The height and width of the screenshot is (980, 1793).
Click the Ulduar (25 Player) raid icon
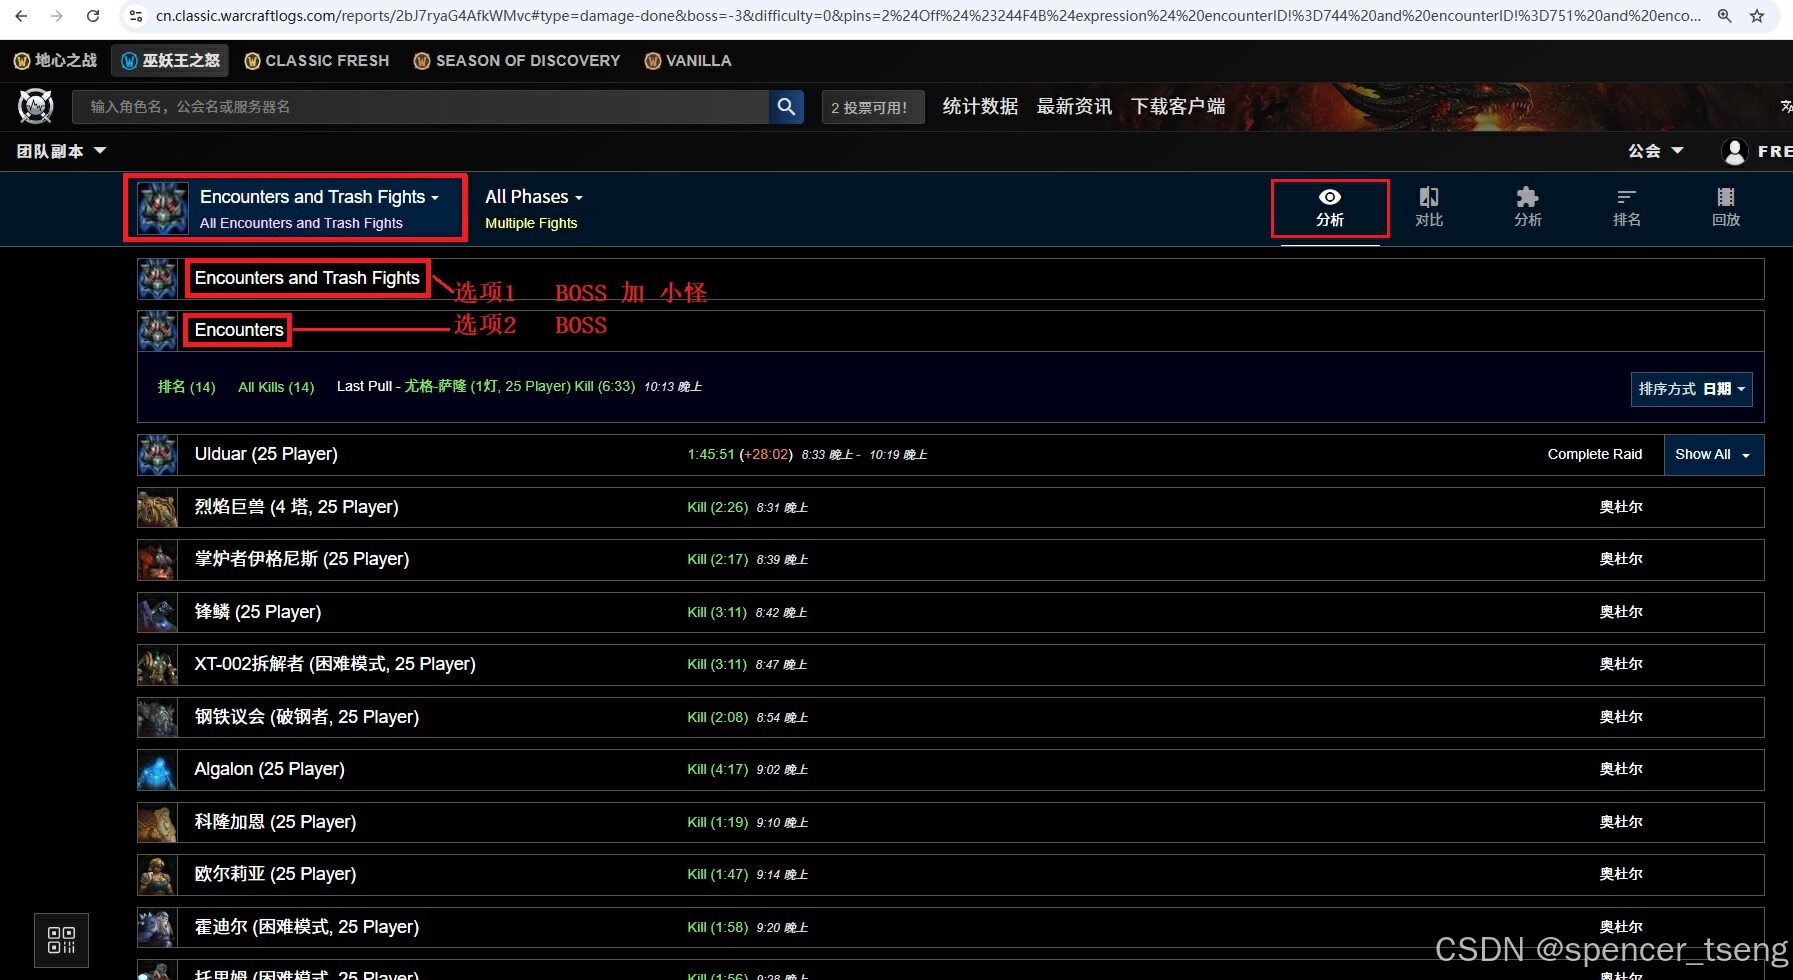[158, 455]
